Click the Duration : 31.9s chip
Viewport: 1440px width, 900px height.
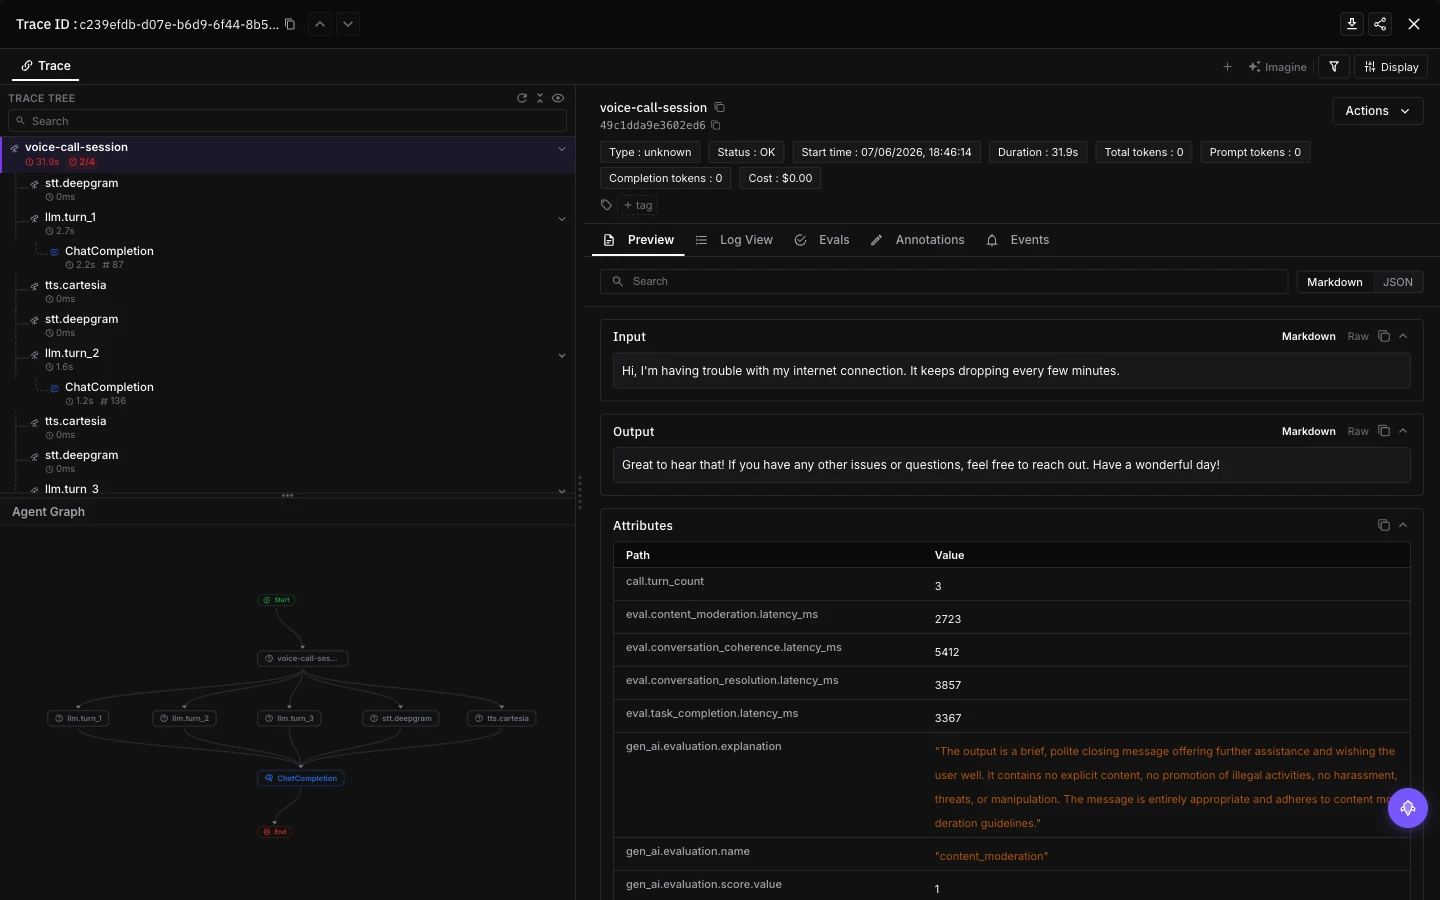click(x=1038, y=153)
